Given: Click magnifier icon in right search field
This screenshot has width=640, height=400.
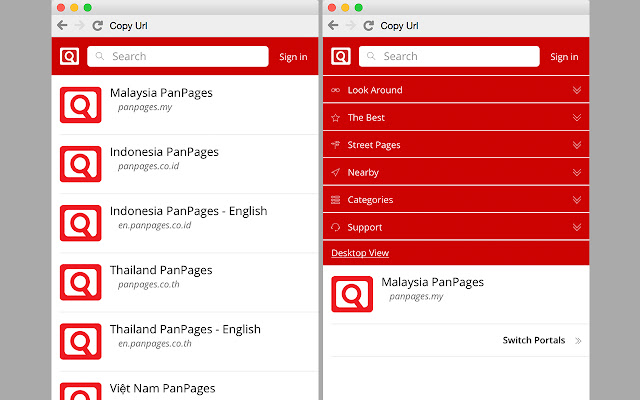Looking at the screenshot, I should pyautogui.click(x=371, y=56).
